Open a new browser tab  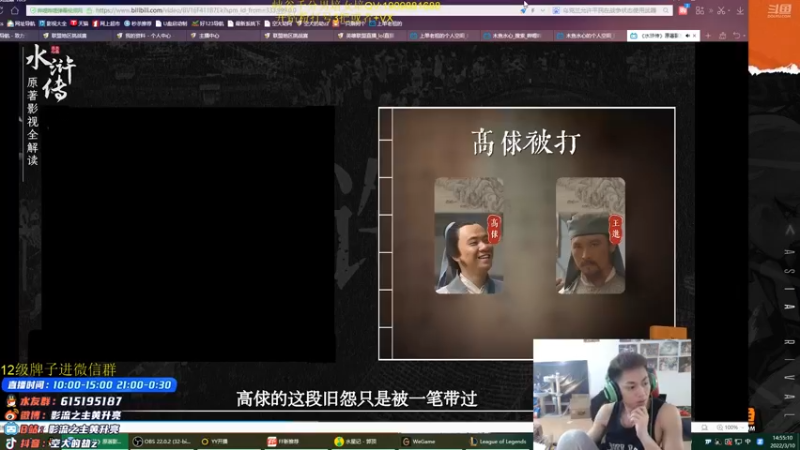click(x=708, y=36)
